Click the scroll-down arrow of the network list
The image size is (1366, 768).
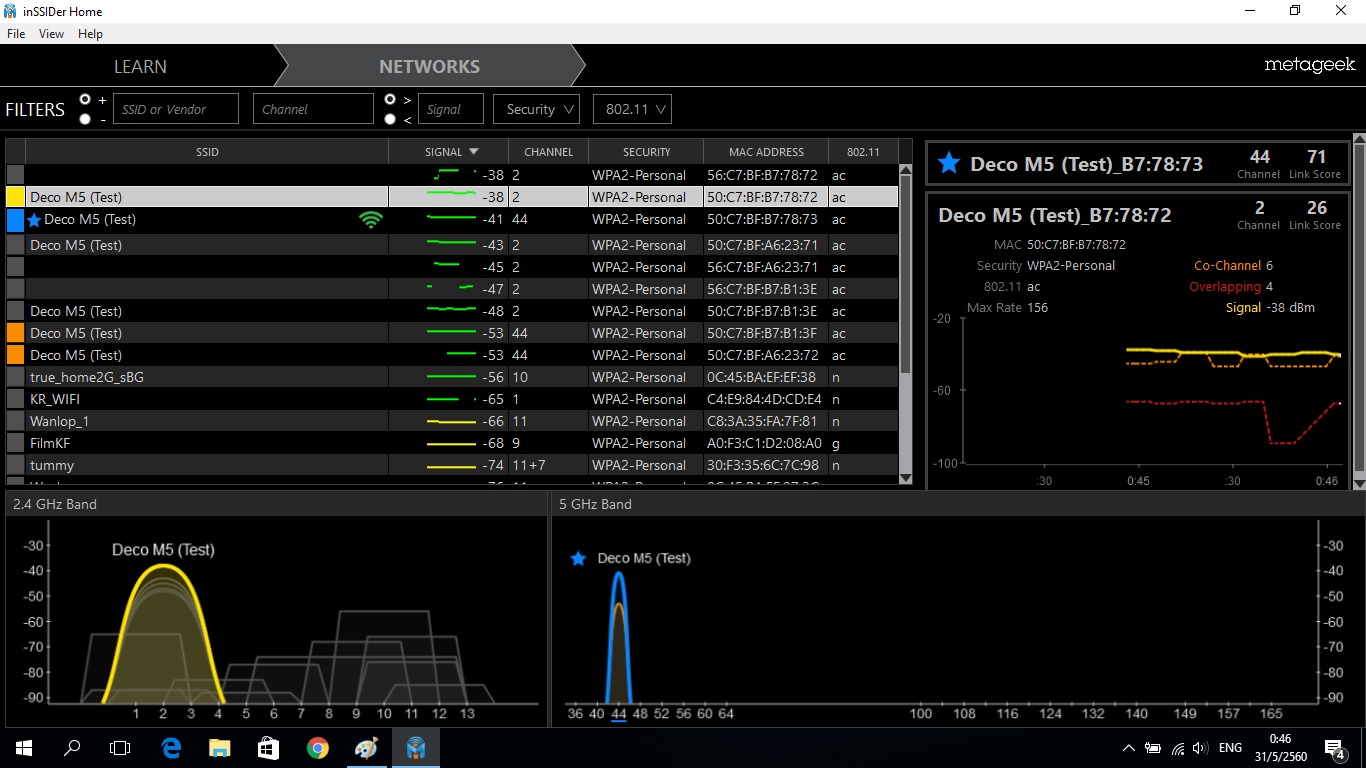pos(906,479)
